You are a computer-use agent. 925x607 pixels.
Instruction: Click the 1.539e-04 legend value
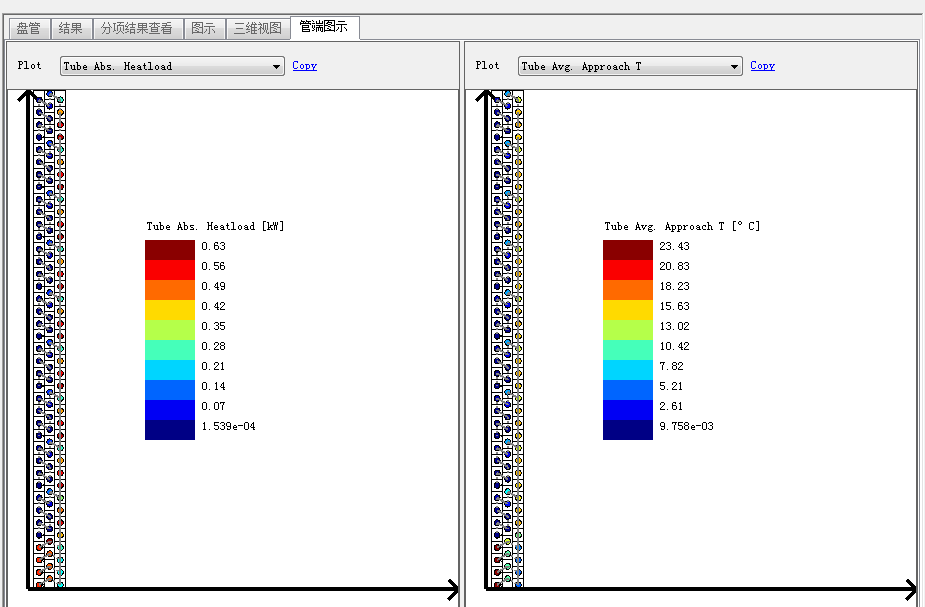click(228, 426)
